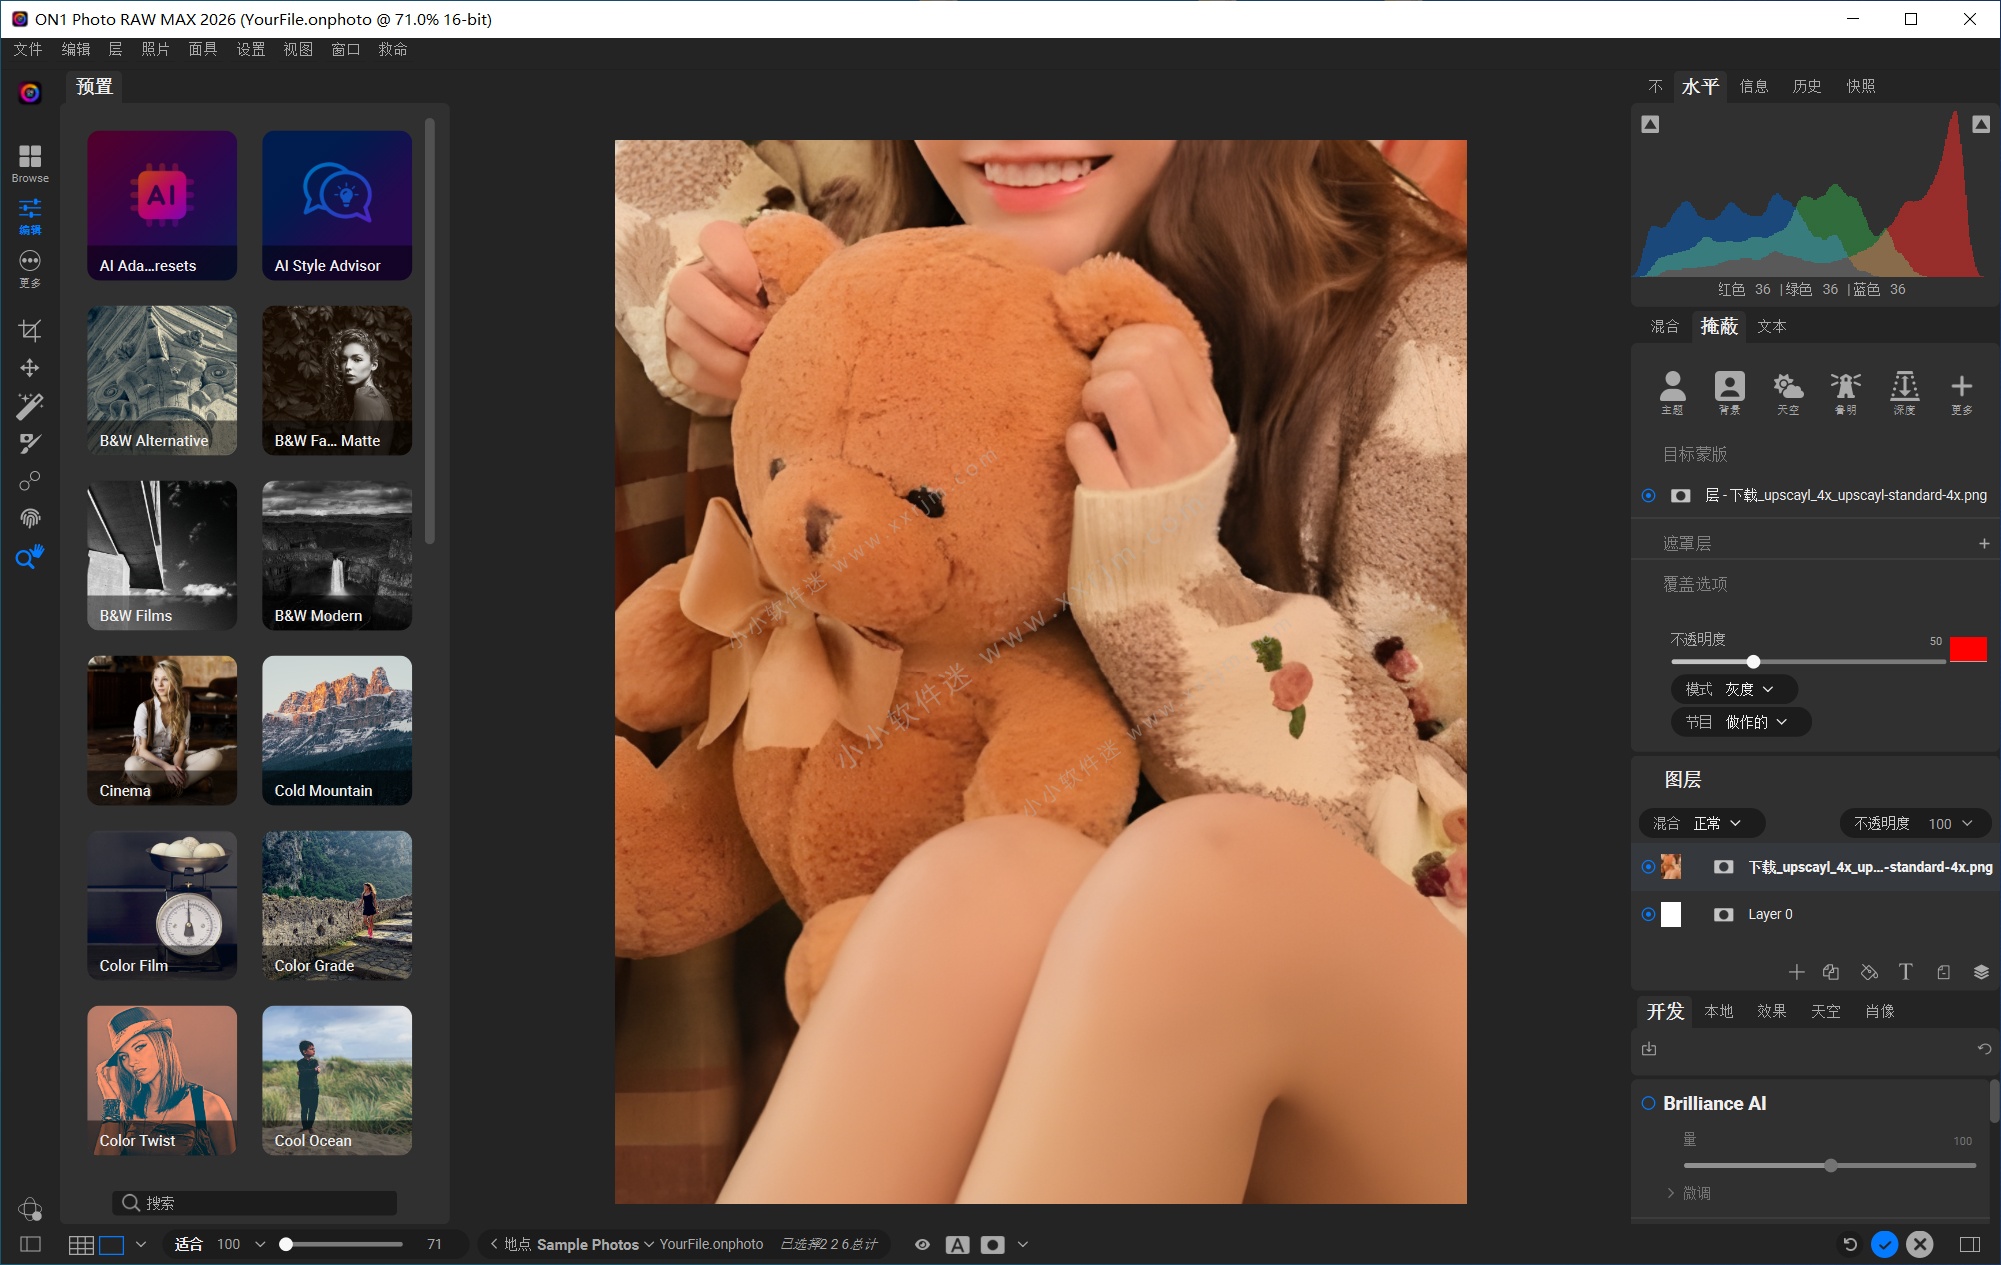Toggle preview eye icon in bottom bar
Screen dimensions: 2001x1265
(922, 1244)
